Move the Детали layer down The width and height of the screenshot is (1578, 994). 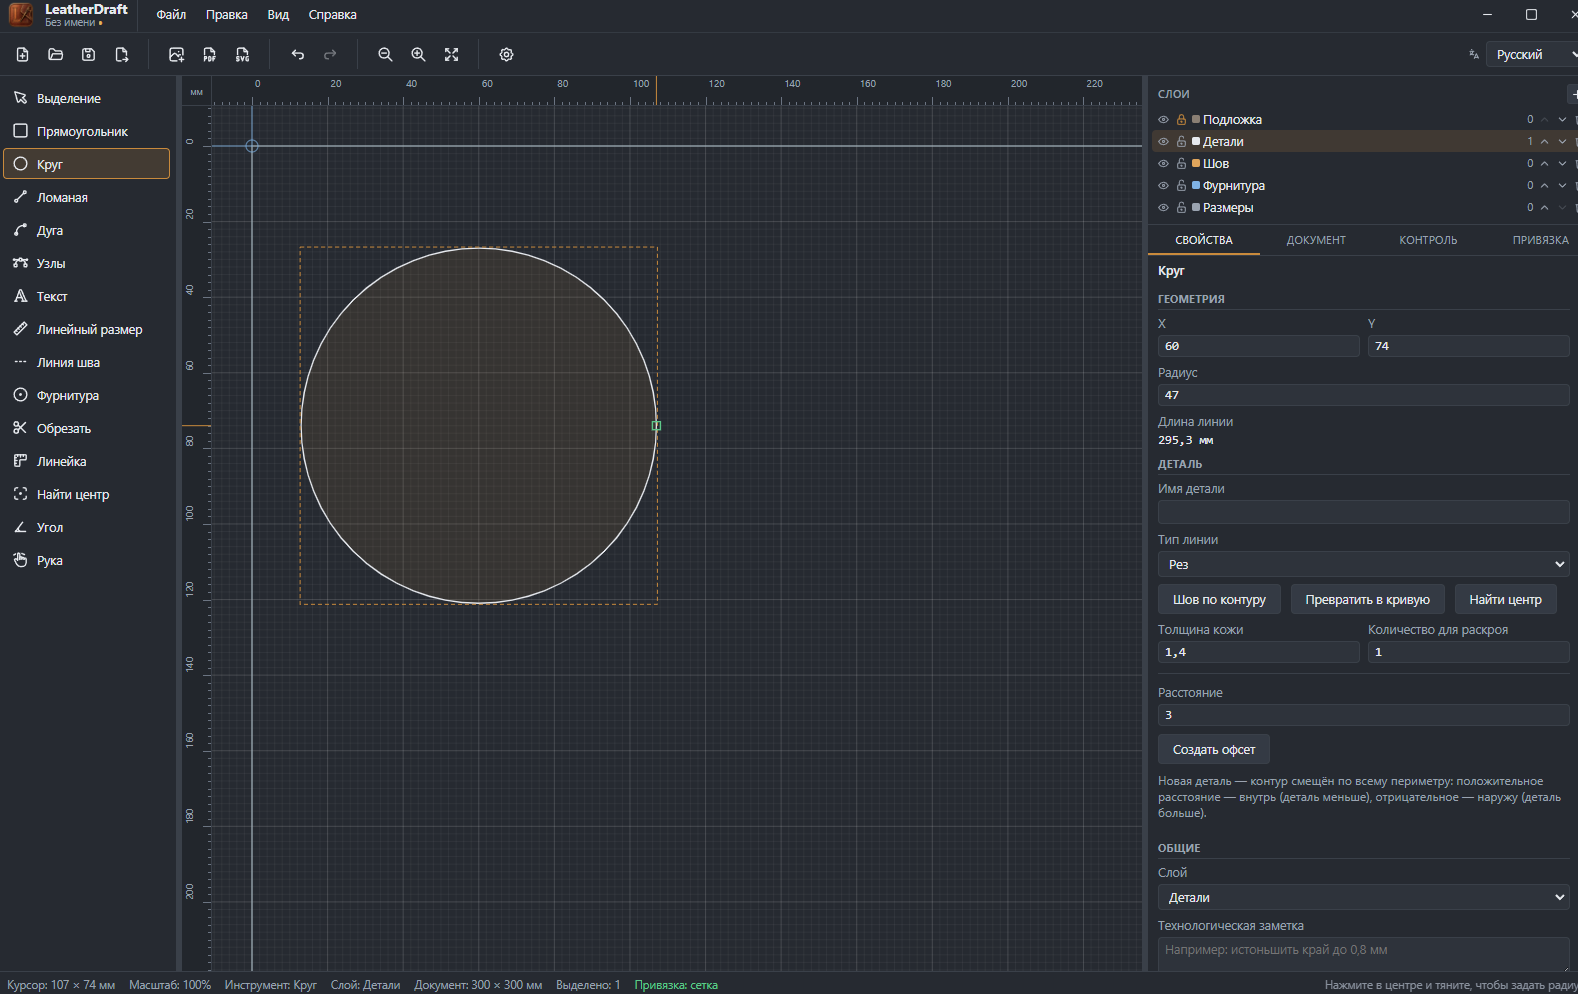pyautogui.click(x=1562, y=142)
